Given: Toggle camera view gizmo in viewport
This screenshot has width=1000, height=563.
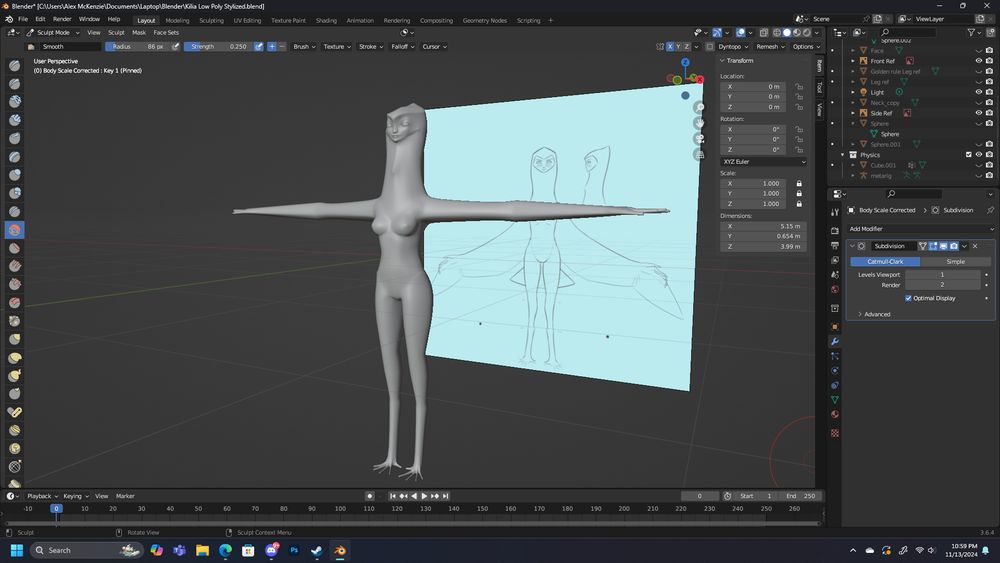Looking at the screenshot, I should point(700,139).
